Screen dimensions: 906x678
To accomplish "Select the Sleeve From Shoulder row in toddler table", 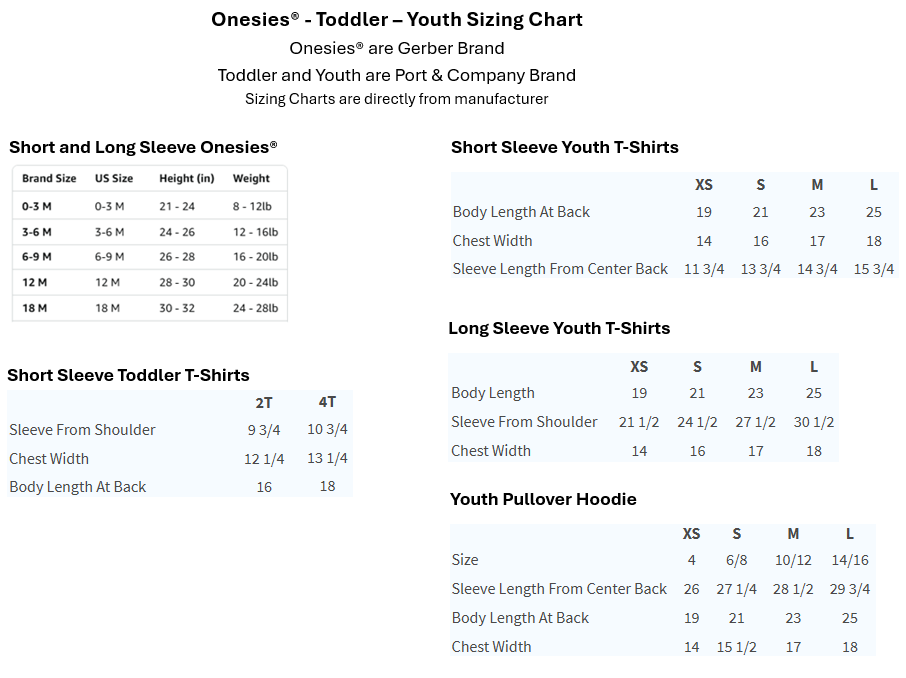I will [x=82, y=430].
